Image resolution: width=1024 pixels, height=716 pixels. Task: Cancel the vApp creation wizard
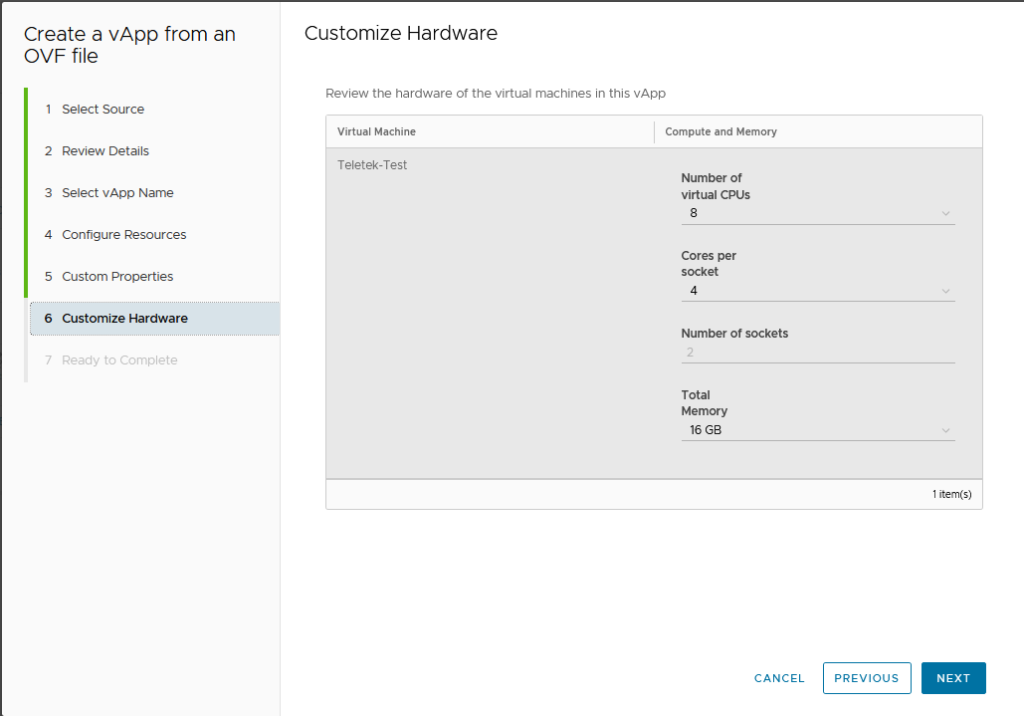tap(779, 678)
